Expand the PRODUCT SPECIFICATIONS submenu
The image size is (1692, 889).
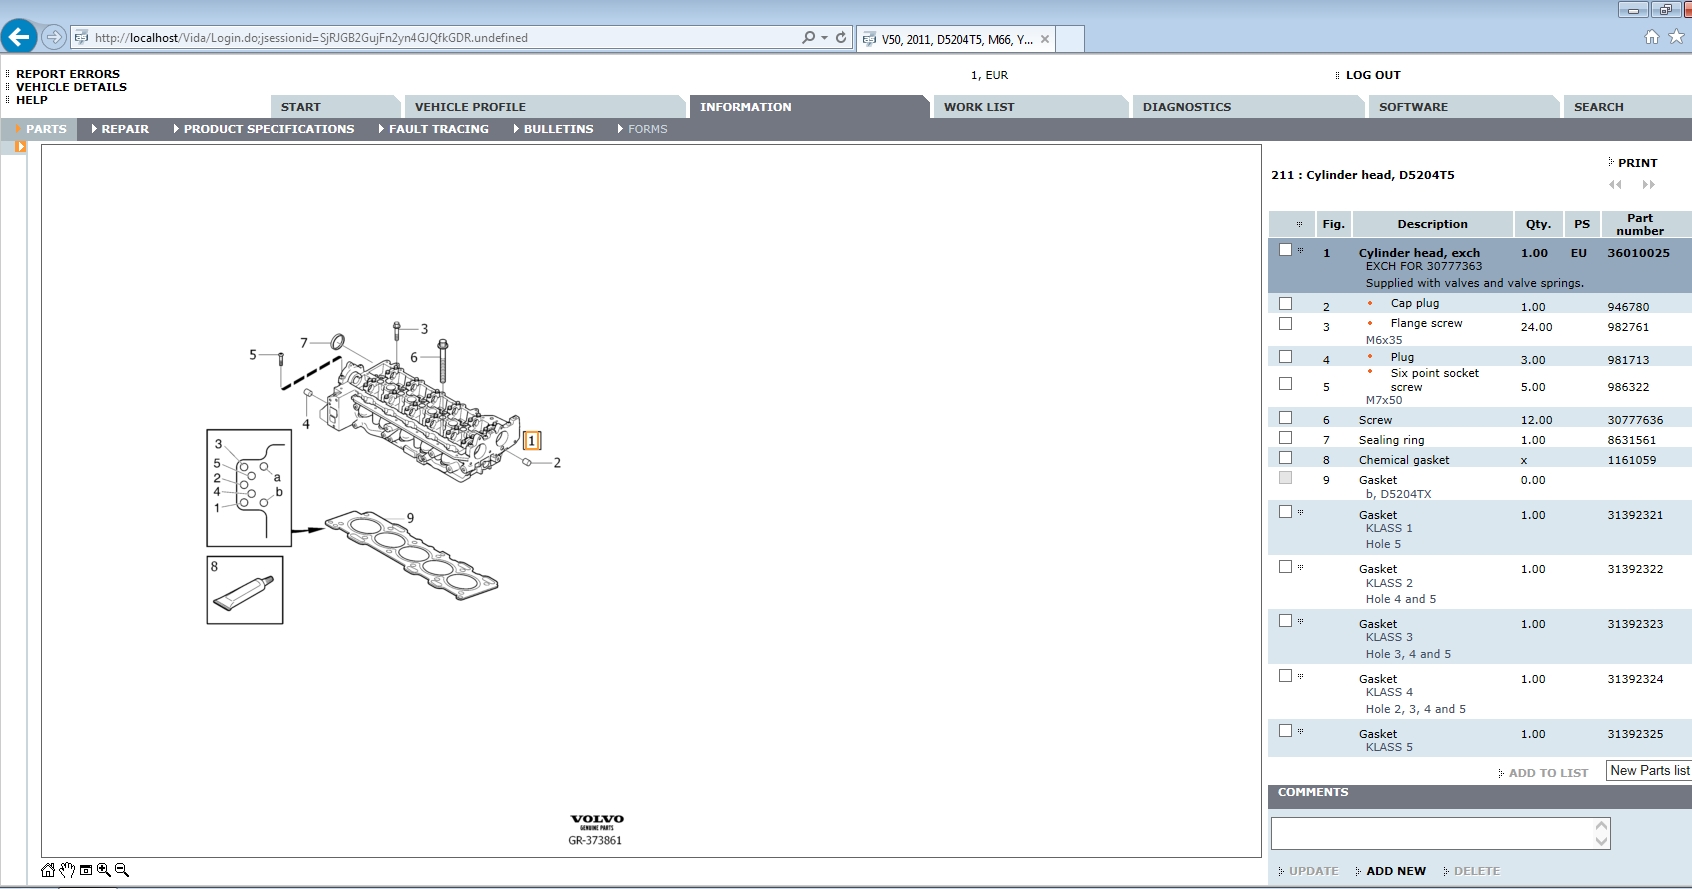[263, 129]
